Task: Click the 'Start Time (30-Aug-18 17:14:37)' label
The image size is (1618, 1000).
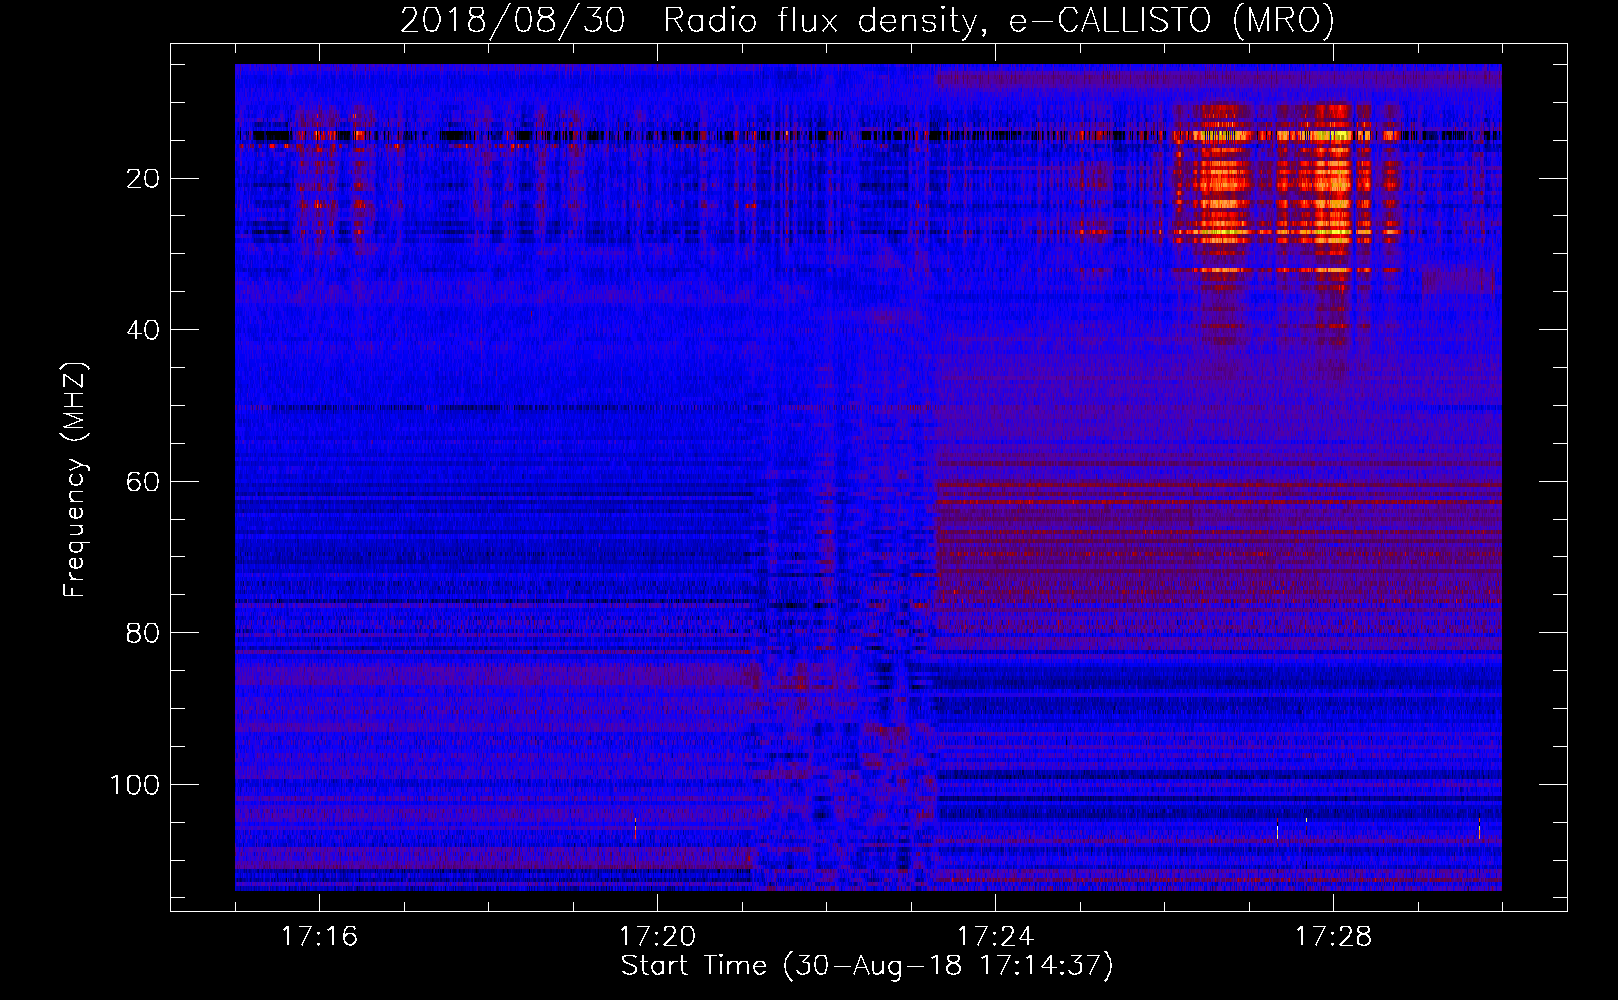Action: click(867, 966)
